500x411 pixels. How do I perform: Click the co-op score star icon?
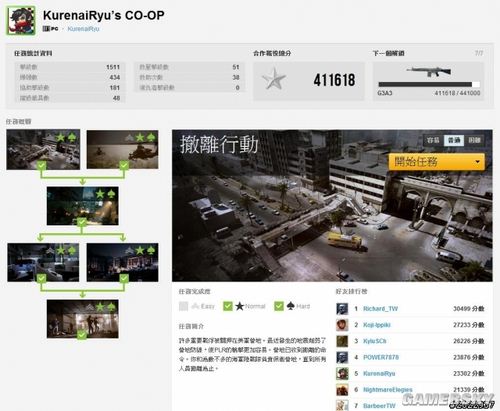(274, 79)
